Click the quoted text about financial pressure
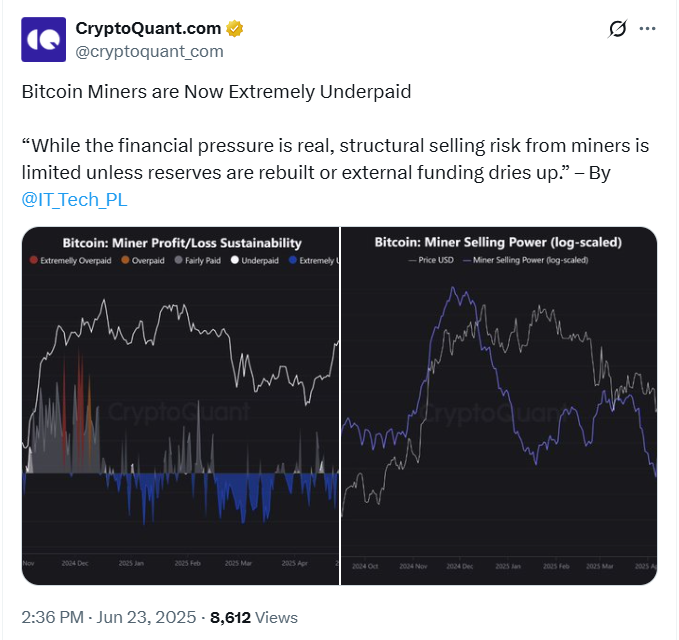Viewport: 679px width, 640px height. point(340,158)
